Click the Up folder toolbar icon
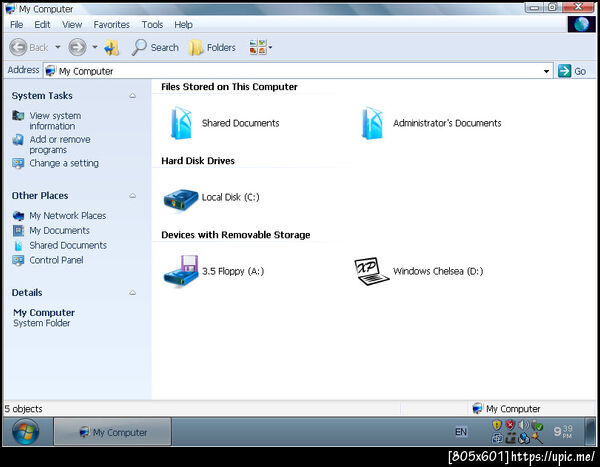This screenshot has width=600, height=467. (112, 47)
